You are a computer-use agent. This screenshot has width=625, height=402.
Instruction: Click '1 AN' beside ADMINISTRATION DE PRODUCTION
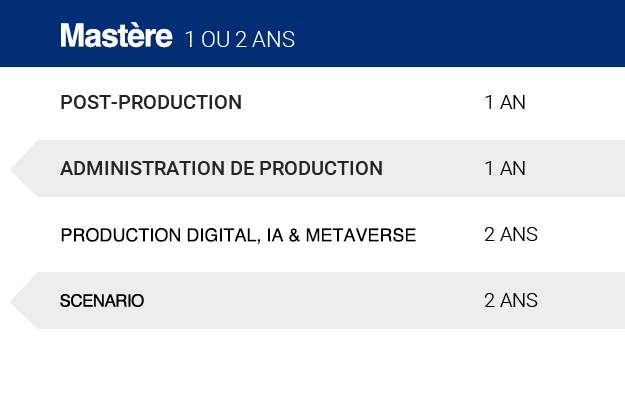pyautogui.click(x=505, y=168)
